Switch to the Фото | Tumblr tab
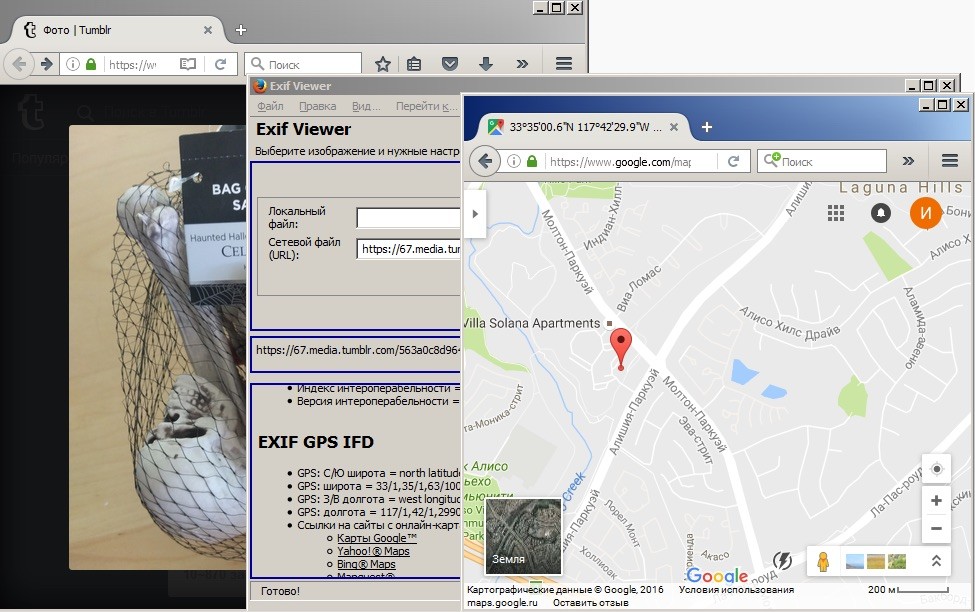Screen dimensions: 975x612 [118, 30]
